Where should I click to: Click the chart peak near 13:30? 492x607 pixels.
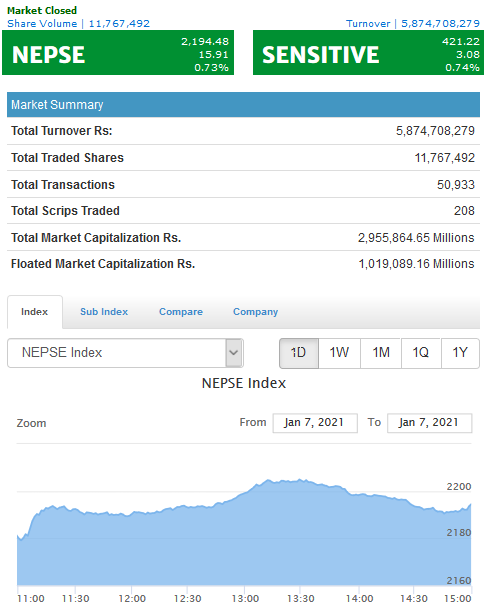point(300,480)
